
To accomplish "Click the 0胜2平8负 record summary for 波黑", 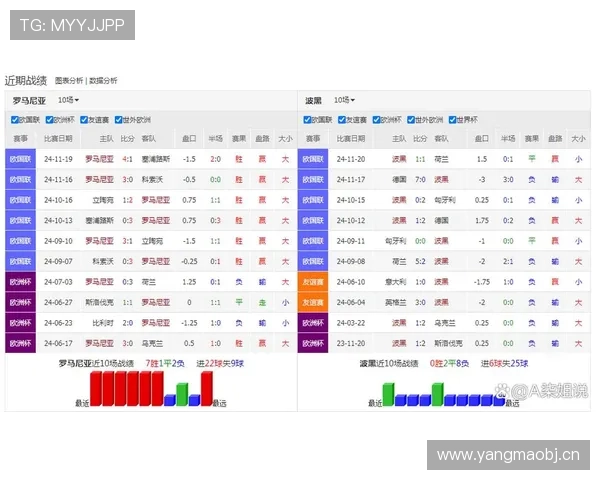I will click(449, 363).
